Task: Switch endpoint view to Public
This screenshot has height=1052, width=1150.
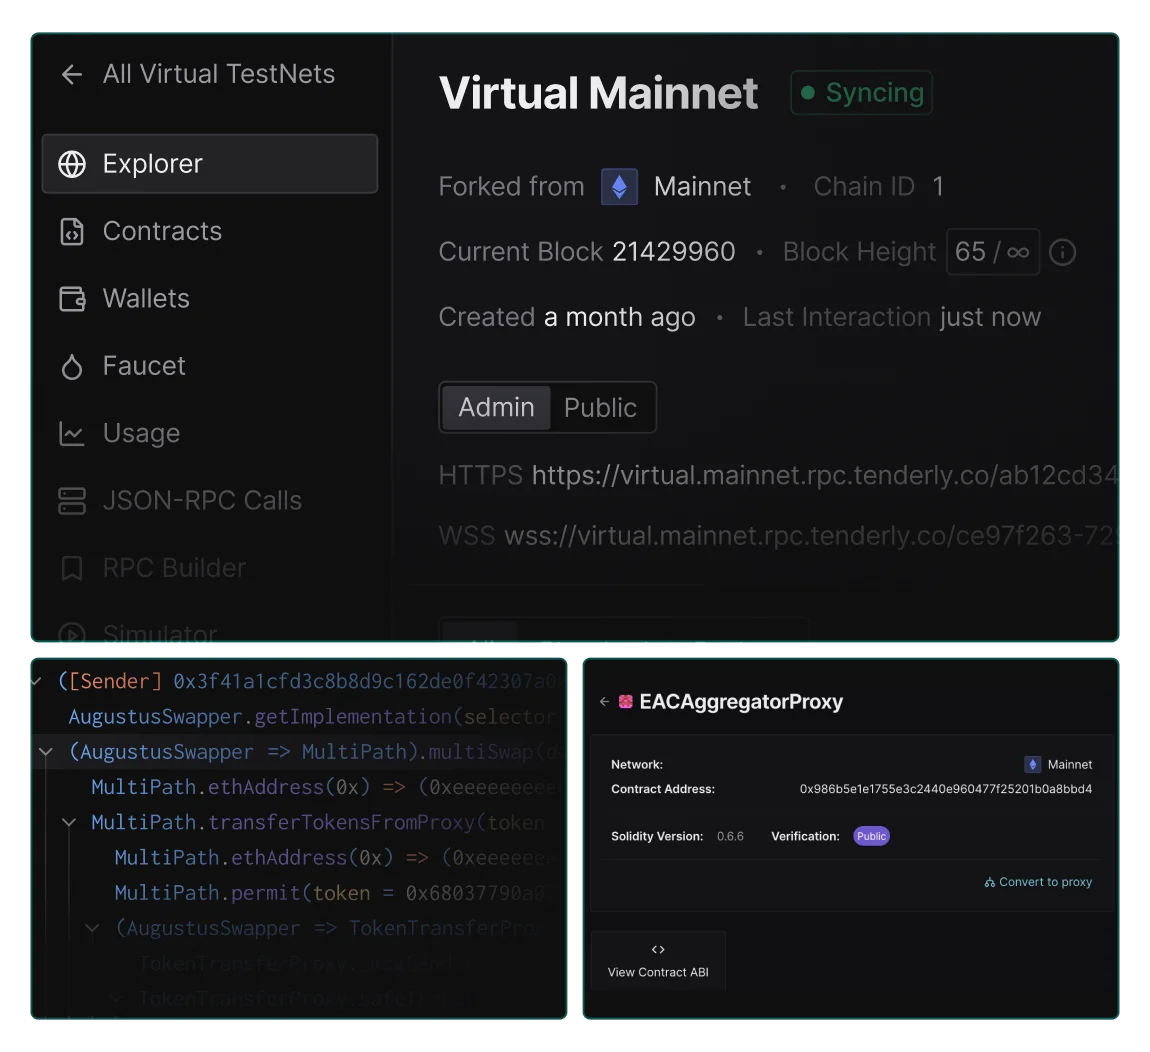Action: (x=600, y=408)
